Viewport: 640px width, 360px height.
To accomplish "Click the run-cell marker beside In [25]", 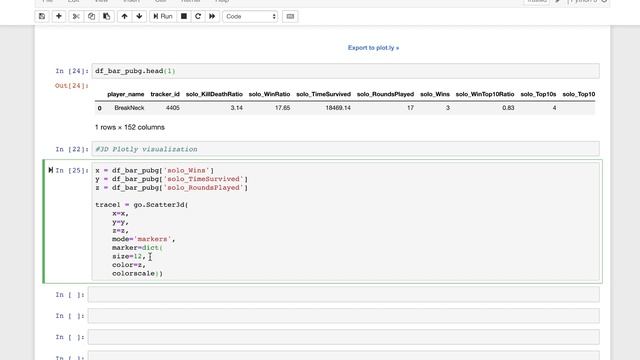I will click(51, 170).
